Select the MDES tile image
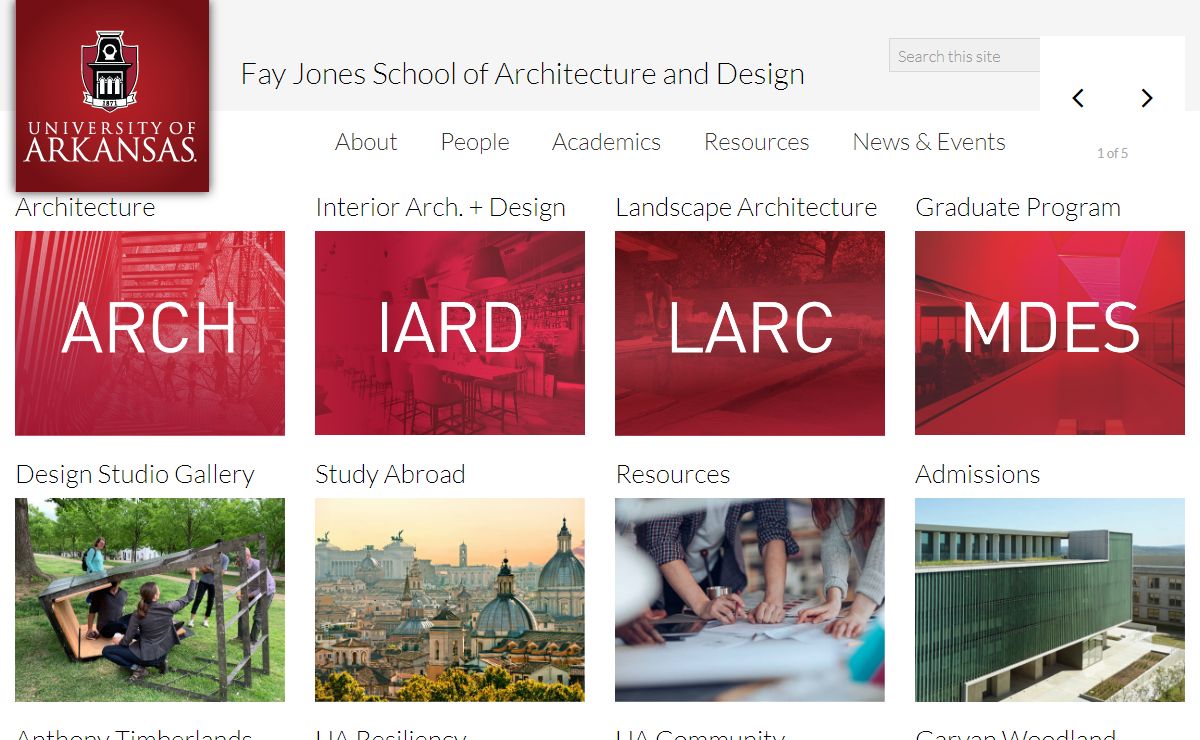 coord(1050,333)
